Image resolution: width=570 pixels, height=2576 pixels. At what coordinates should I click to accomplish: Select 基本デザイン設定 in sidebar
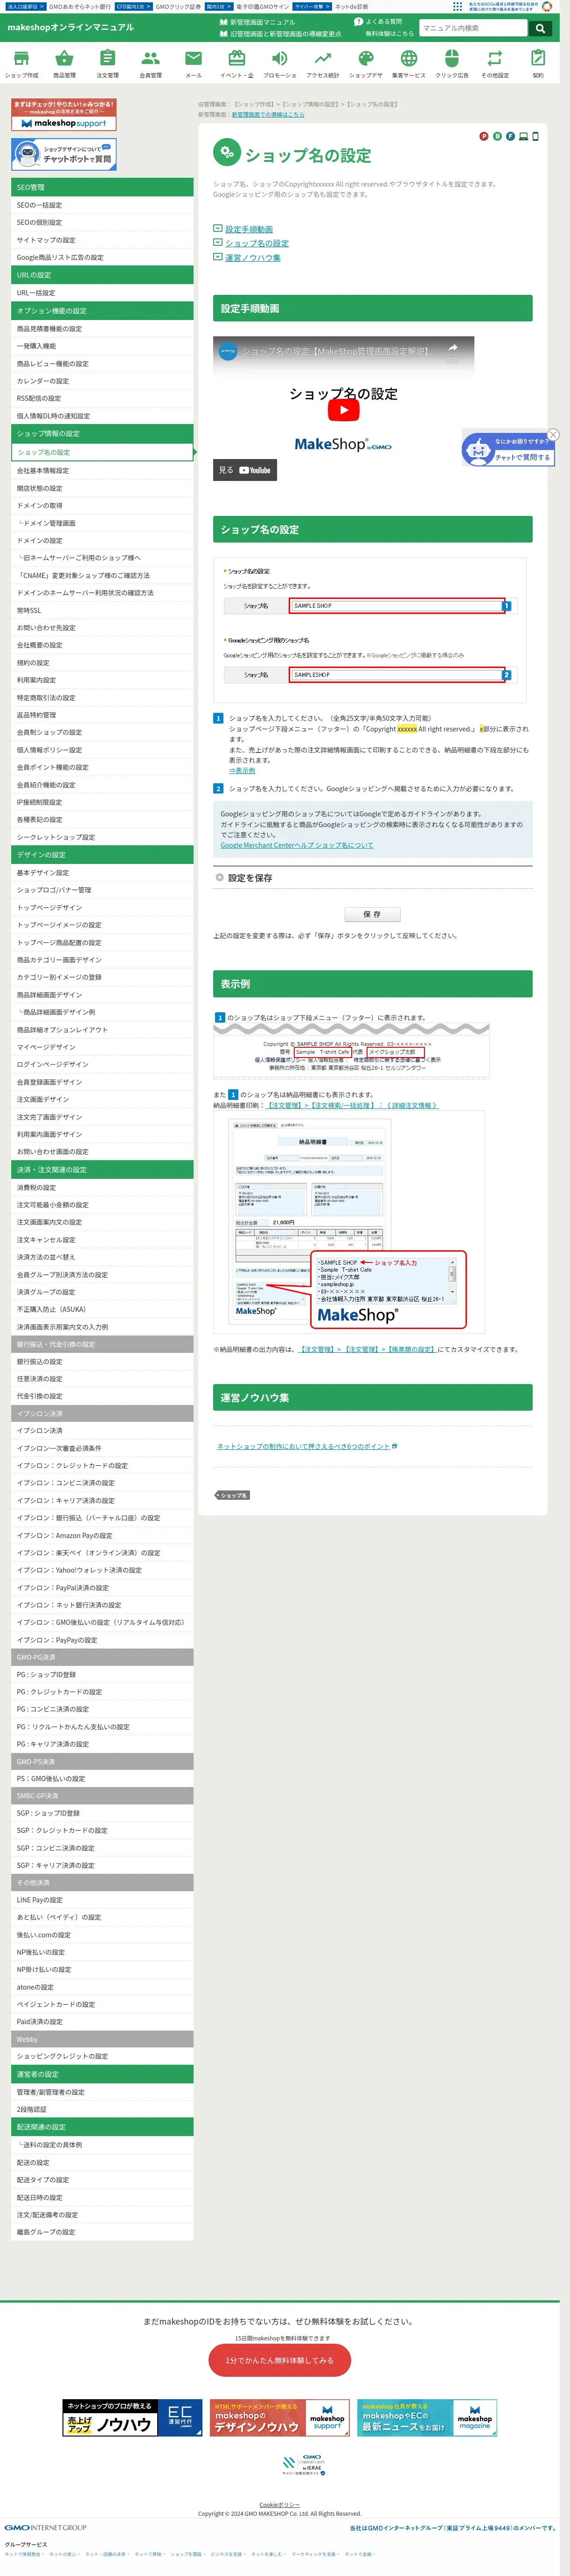(102, 872)
